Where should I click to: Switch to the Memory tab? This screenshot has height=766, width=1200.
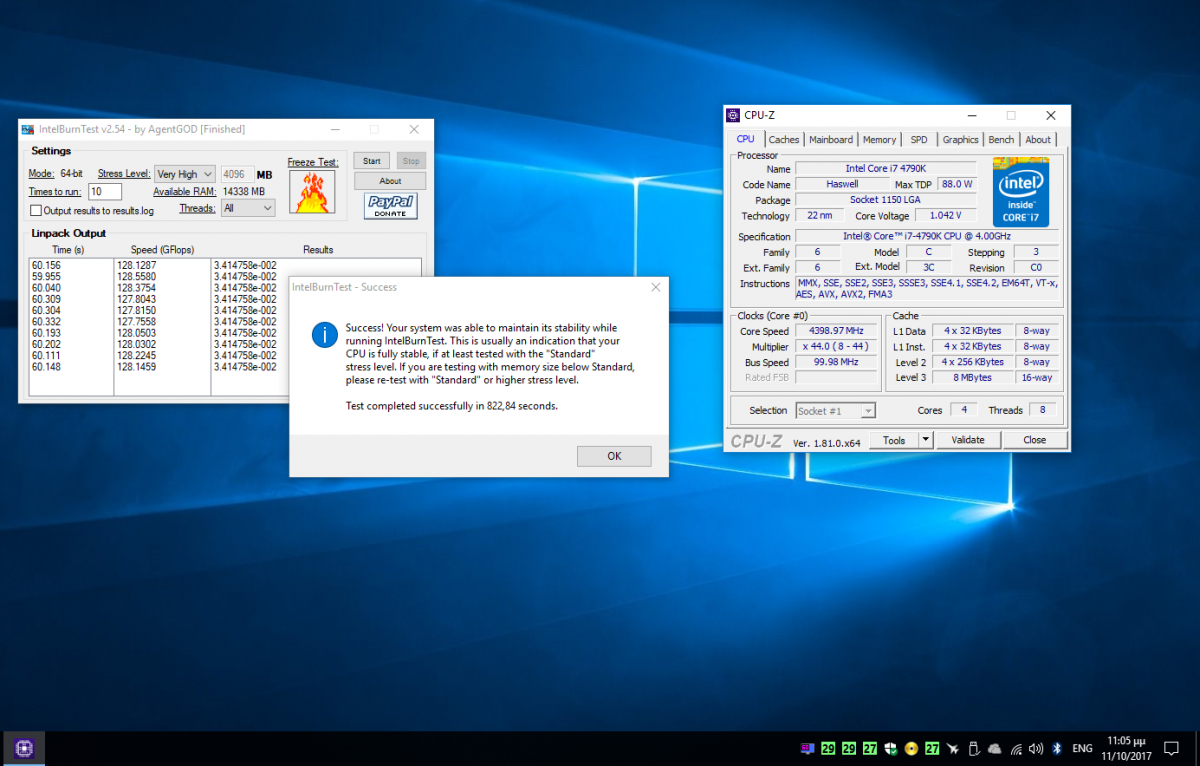(x=880, y=140)
